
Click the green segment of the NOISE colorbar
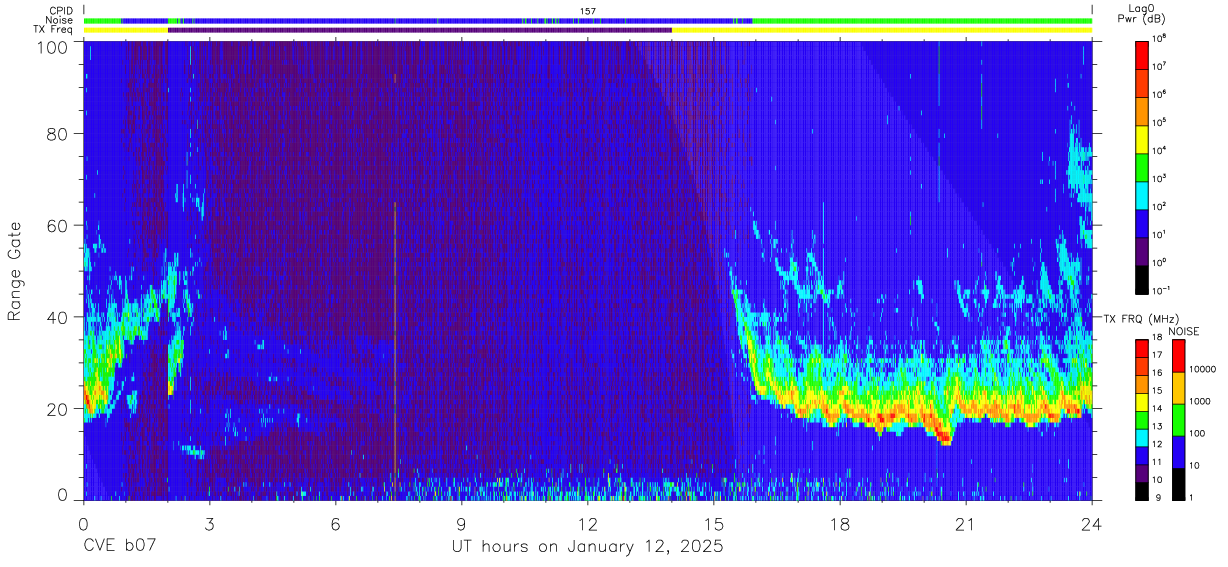tap(1178, 419)
